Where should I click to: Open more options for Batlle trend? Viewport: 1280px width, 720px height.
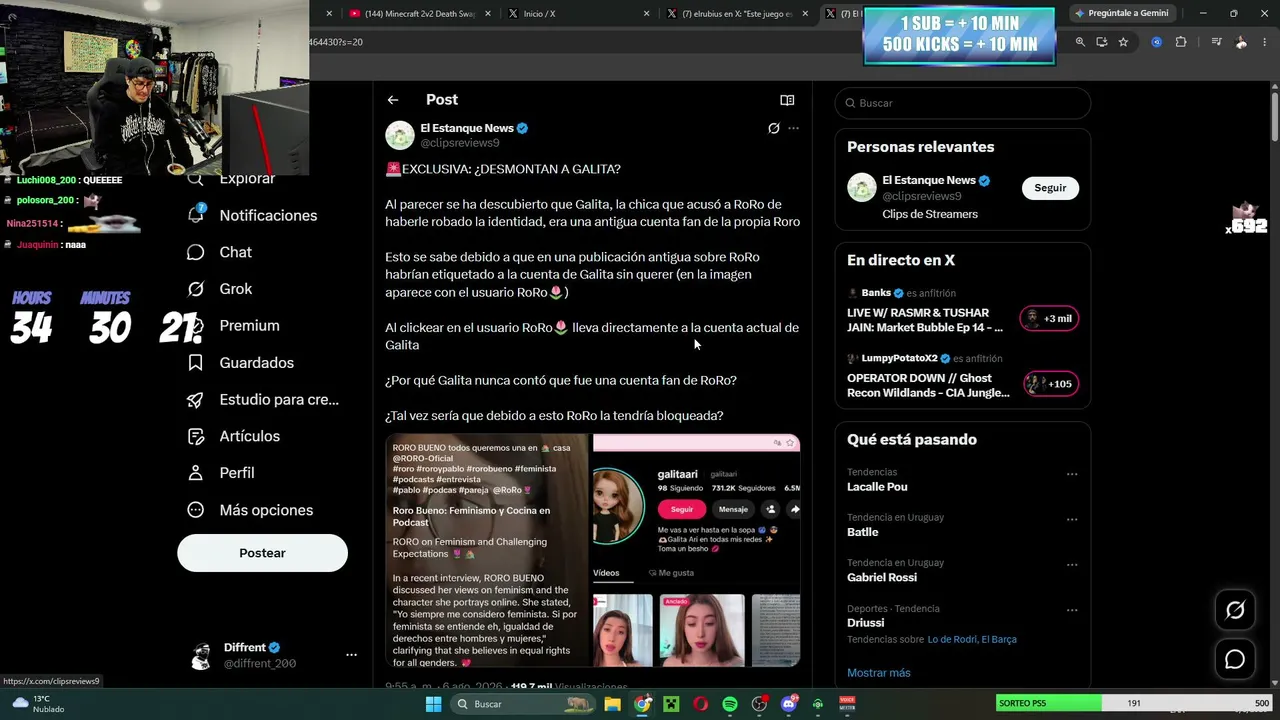click(1072, 519)
